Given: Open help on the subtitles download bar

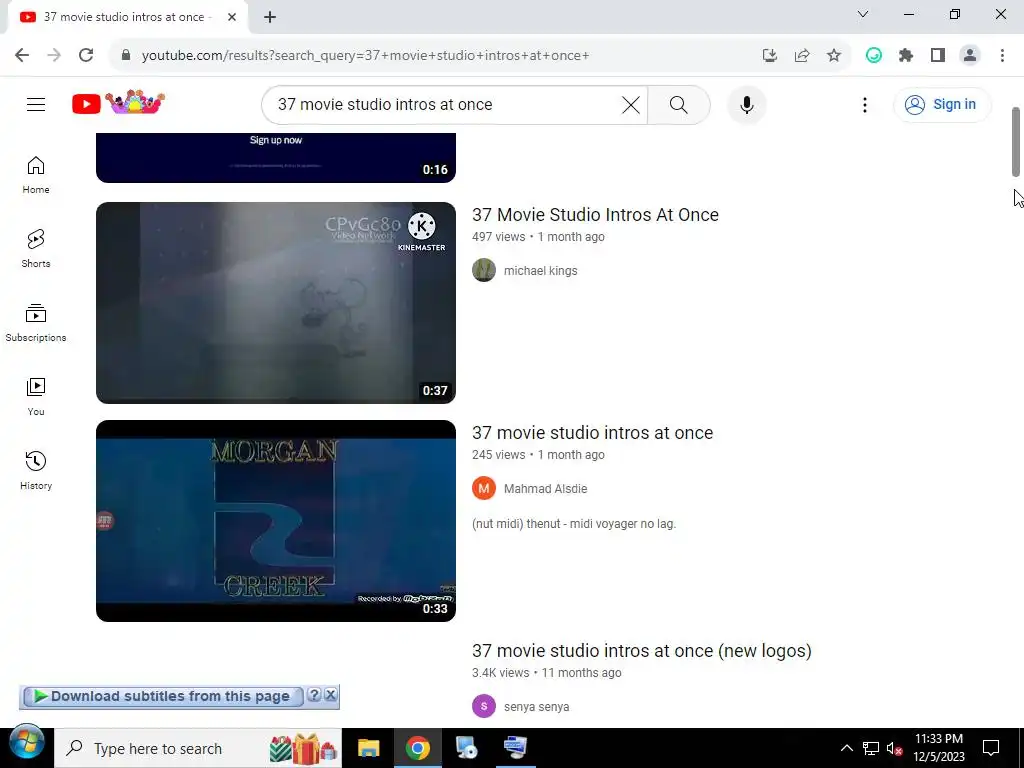Looking at the screenshot, I should tap(314, 695).
